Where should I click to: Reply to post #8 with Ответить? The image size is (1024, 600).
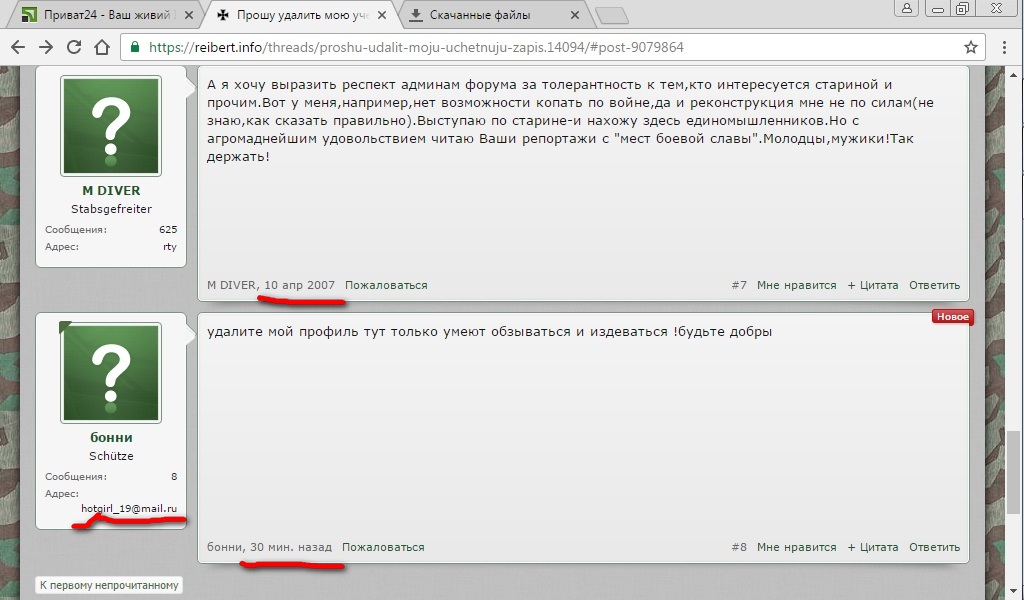pyautogui.click(x=935, y=547)
